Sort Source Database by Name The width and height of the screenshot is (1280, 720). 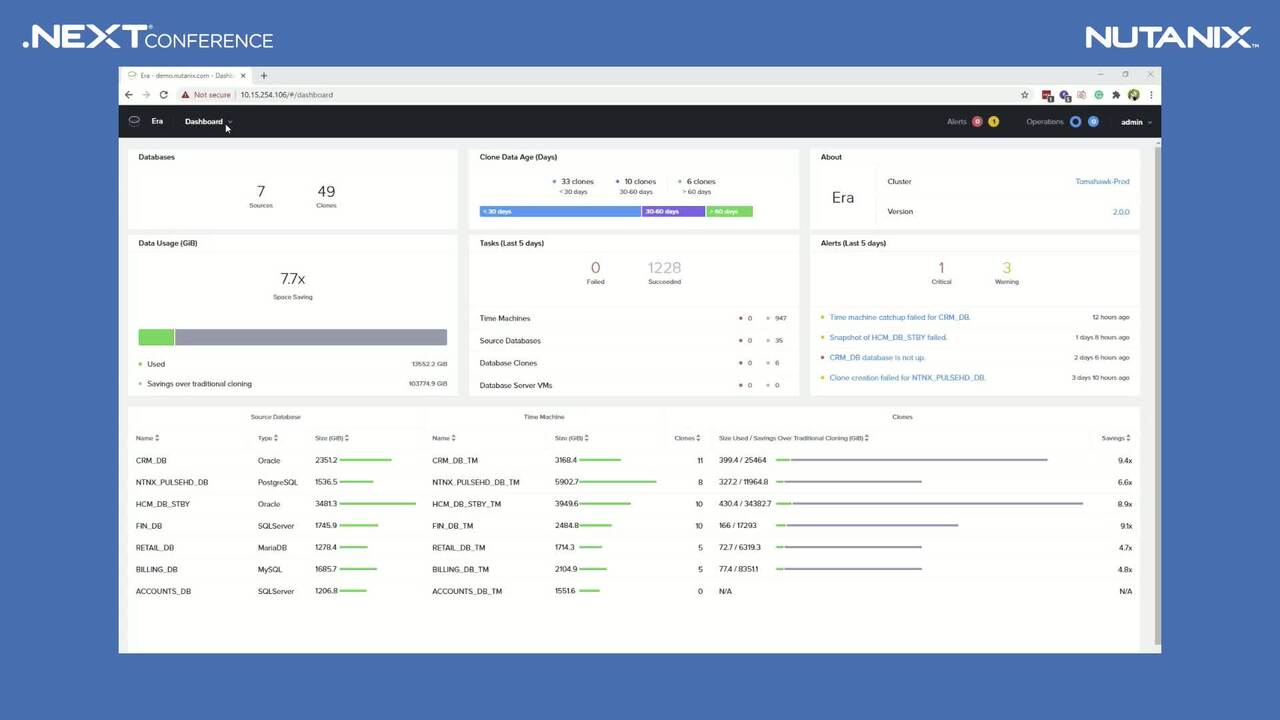click(x=148, y=438)
